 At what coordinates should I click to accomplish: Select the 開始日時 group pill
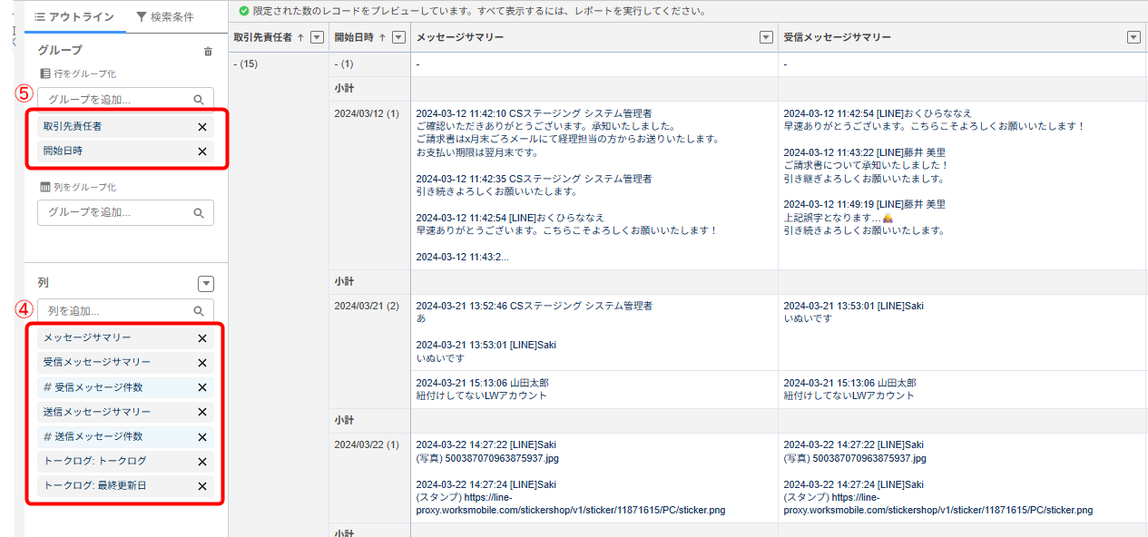click(x=125, y=152)
